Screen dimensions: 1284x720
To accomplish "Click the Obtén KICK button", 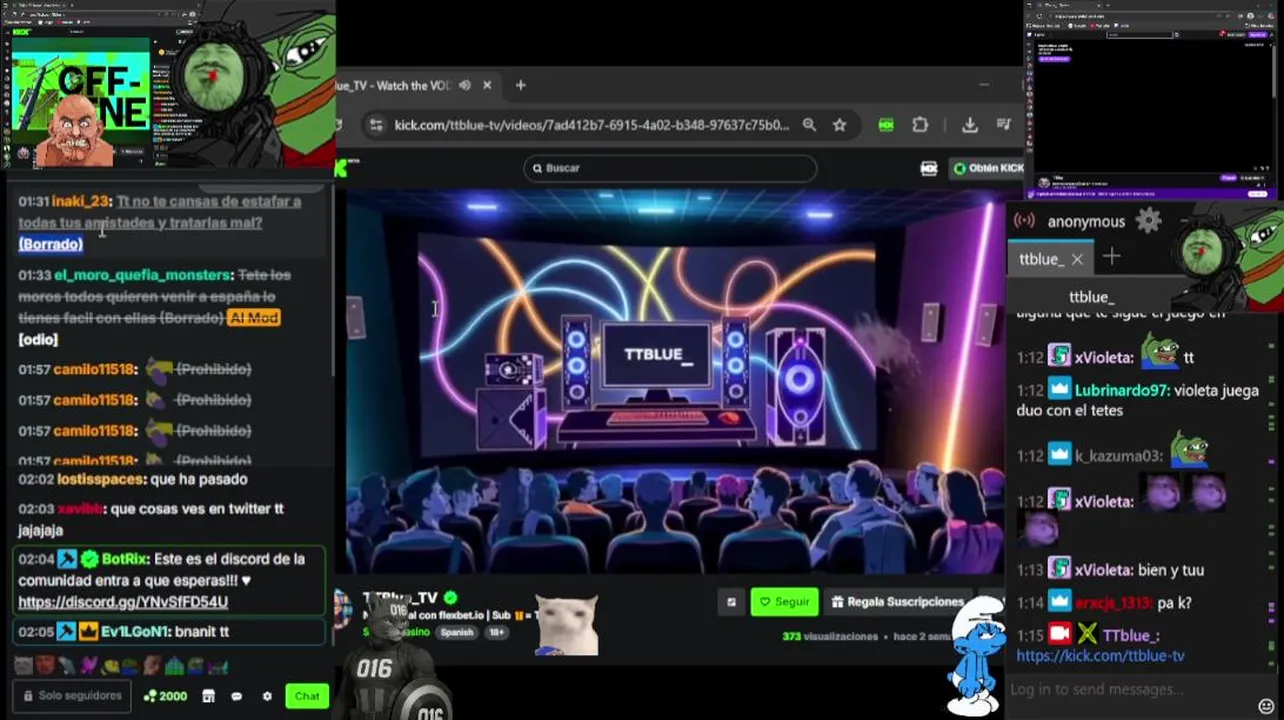I will click(x=988, y=168).
